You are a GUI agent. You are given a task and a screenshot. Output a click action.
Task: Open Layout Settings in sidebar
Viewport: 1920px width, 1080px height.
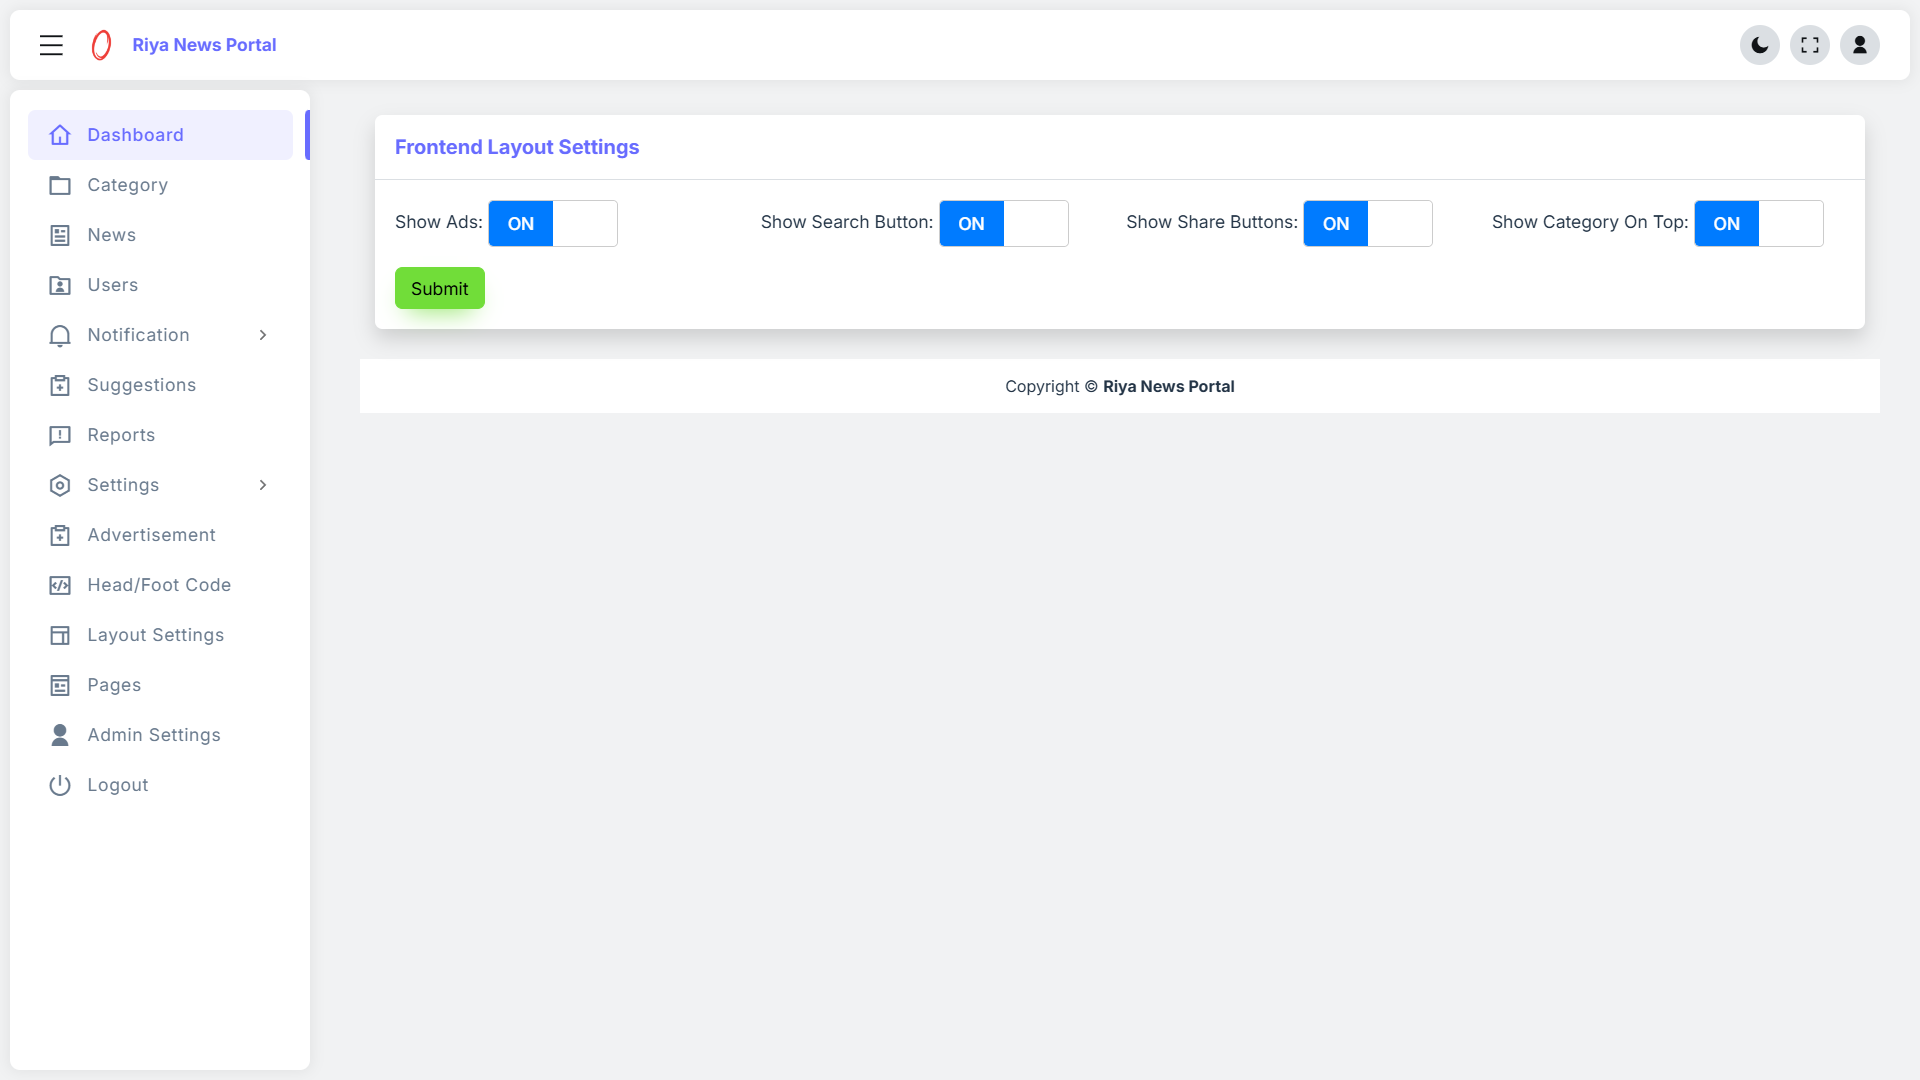(x=155, y=635)
